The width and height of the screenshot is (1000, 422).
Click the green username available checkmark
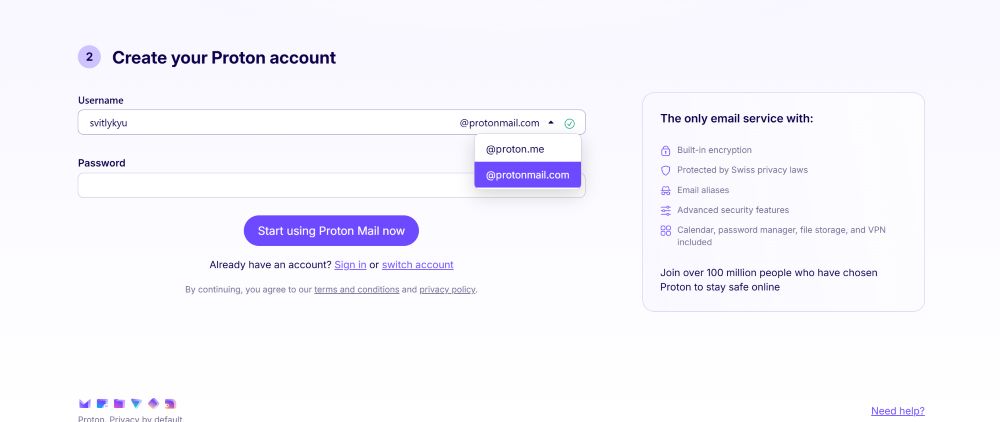pos(570,124)
